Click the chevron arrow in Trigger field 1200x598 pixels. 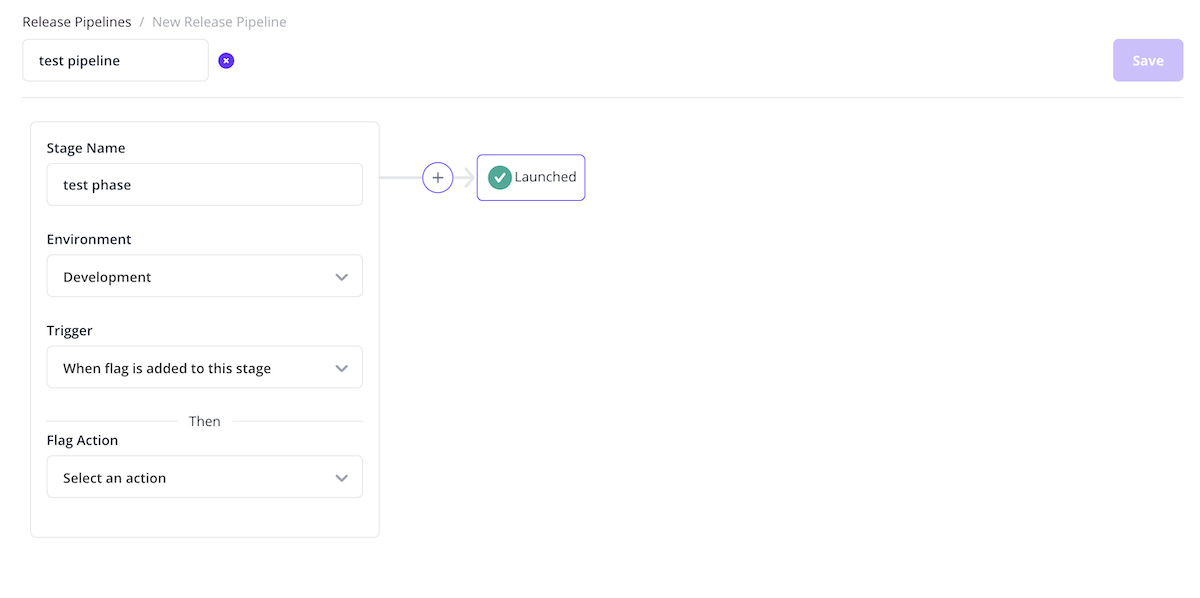342,368
